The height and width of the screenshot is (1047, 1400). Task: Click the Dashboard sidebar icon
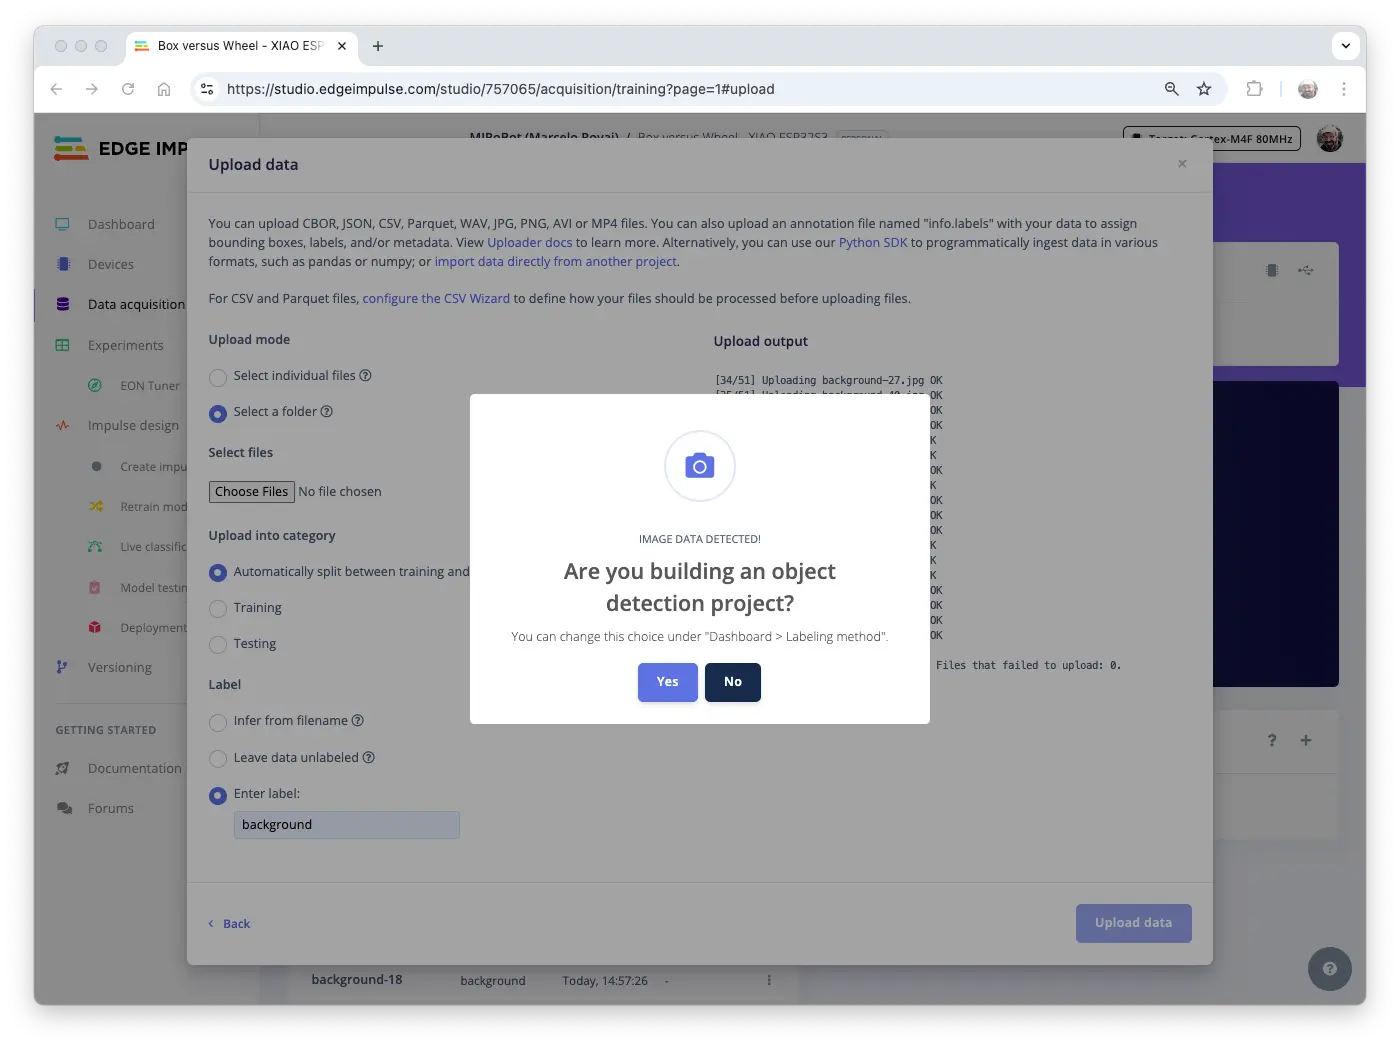pyautogui.click(x=63, y=224)
